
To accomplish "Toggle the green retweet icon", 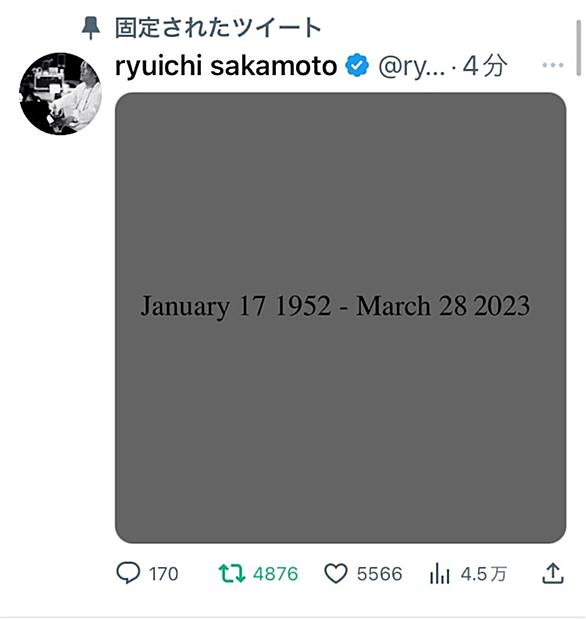I will coord(232,574).
